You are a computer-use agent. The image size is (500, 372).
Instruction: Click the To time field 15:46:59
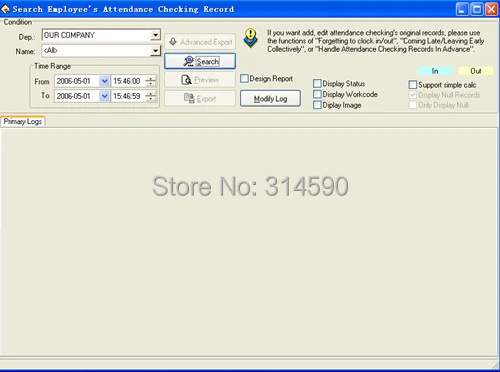(x=128, y=96)
